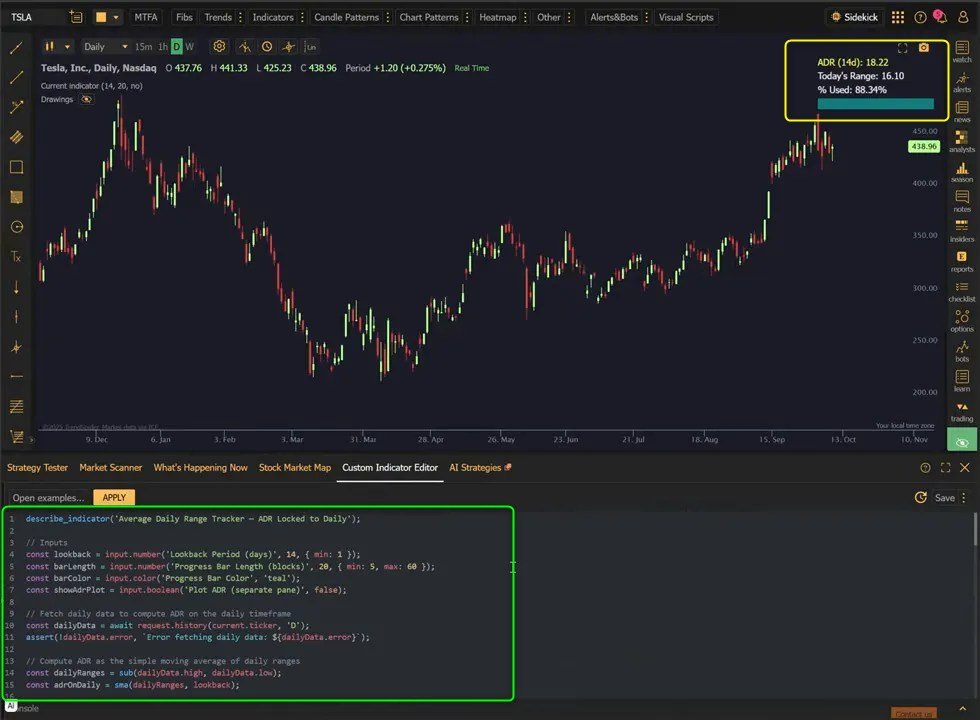Save the custom indicator
The height and width of the screenshot is (720, 980).
pos(944,498)
